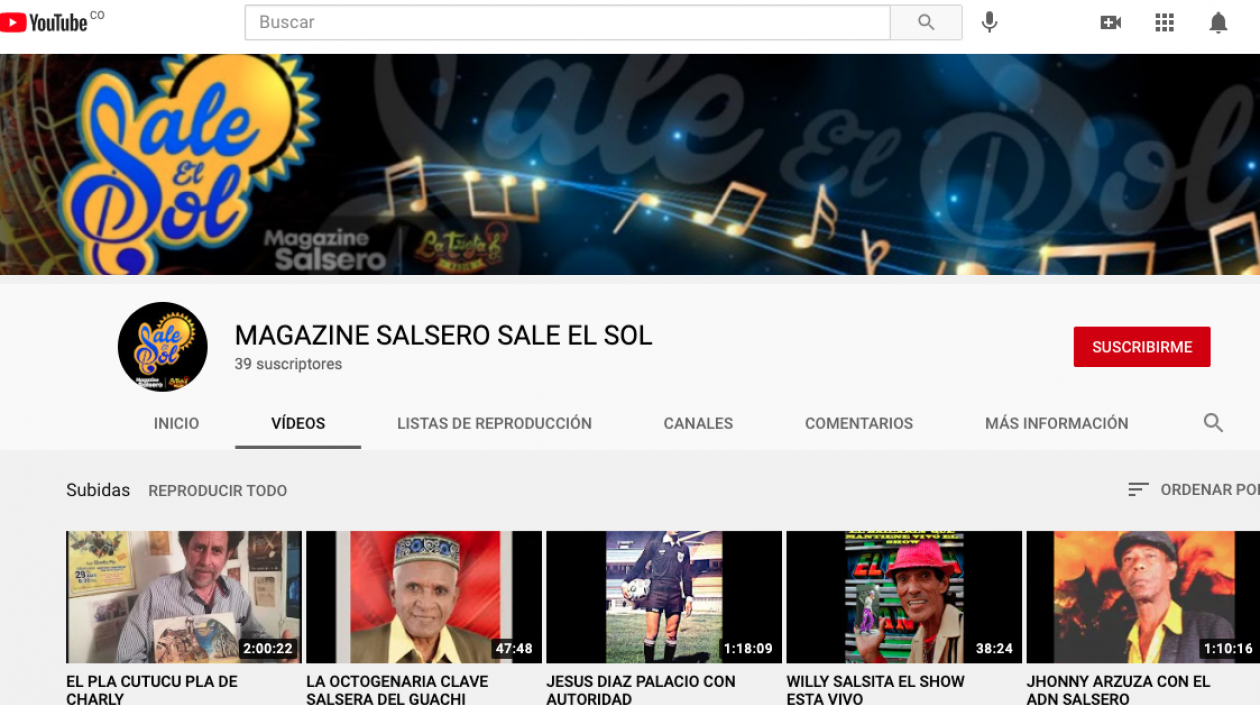
Task: Open the create video upload icon
Action: click(1110, 21)
